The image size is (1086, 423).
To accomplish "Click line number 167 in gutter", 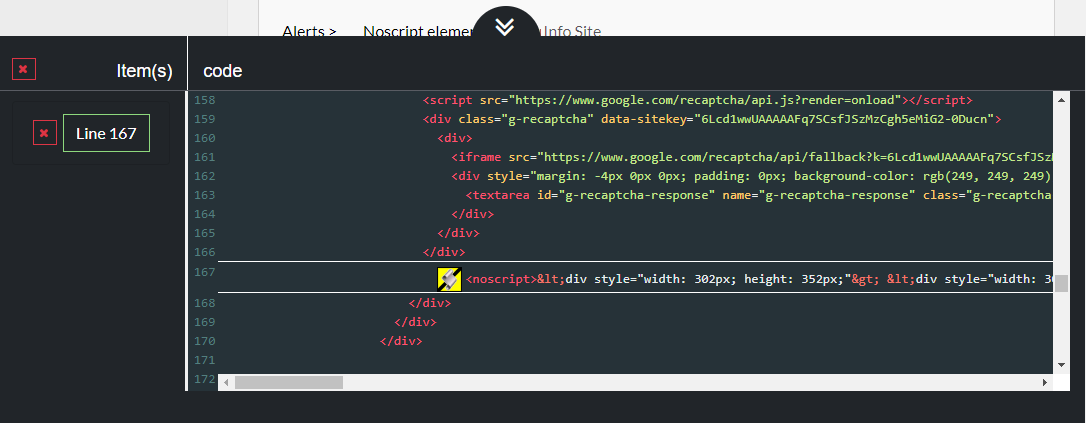I will [x=204, y=271].
